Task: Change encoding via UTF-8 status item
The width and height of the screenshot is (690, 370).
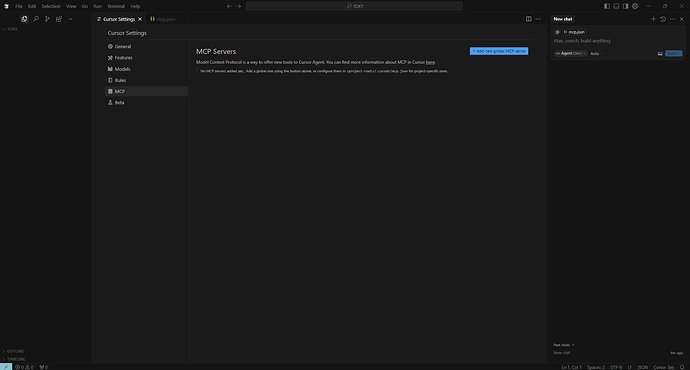Action: (x=616, y=367)
